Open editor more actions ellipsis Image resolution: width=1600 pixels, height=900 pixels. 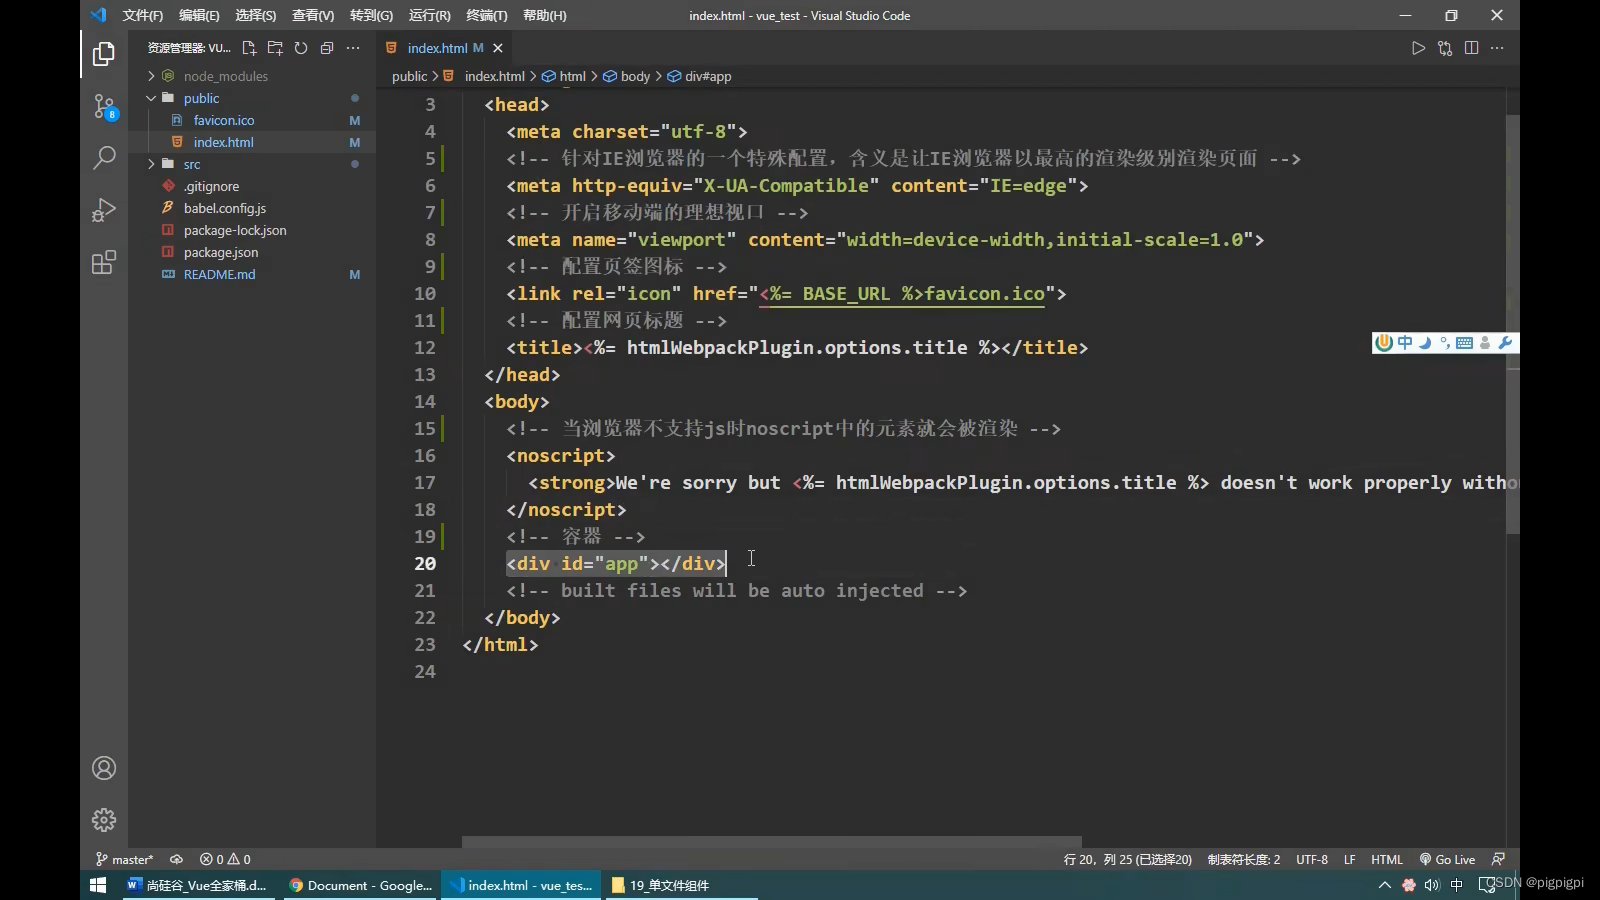(1497, 48)
